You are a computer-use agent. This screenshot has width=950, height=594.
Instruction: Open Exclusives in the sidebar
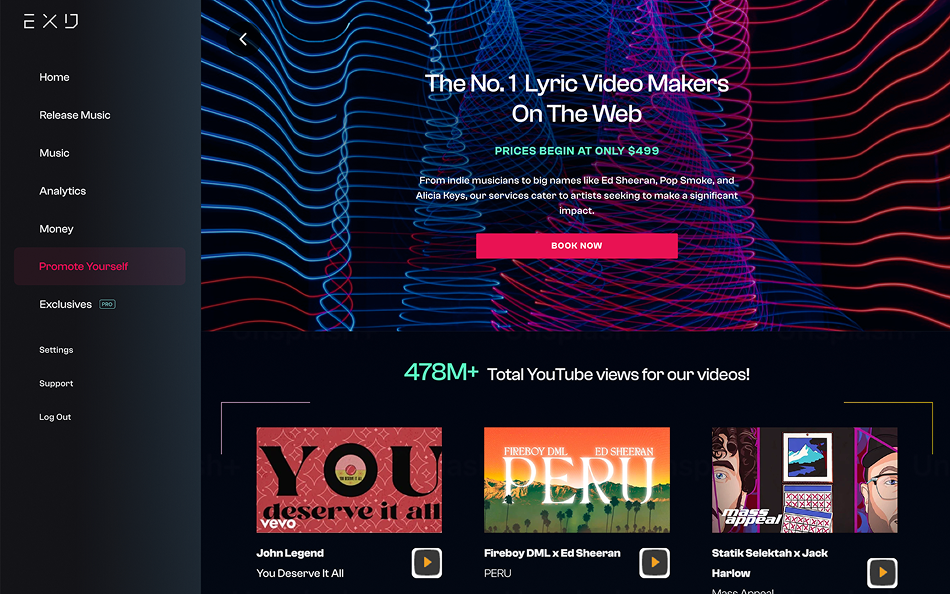click(x=65, y=304)
